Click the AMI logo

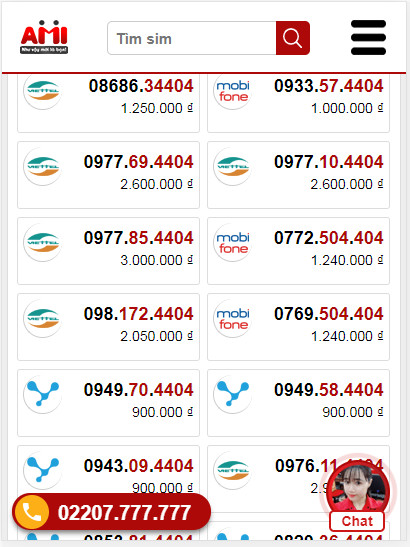pyautogui.click(x=44, y=37)
